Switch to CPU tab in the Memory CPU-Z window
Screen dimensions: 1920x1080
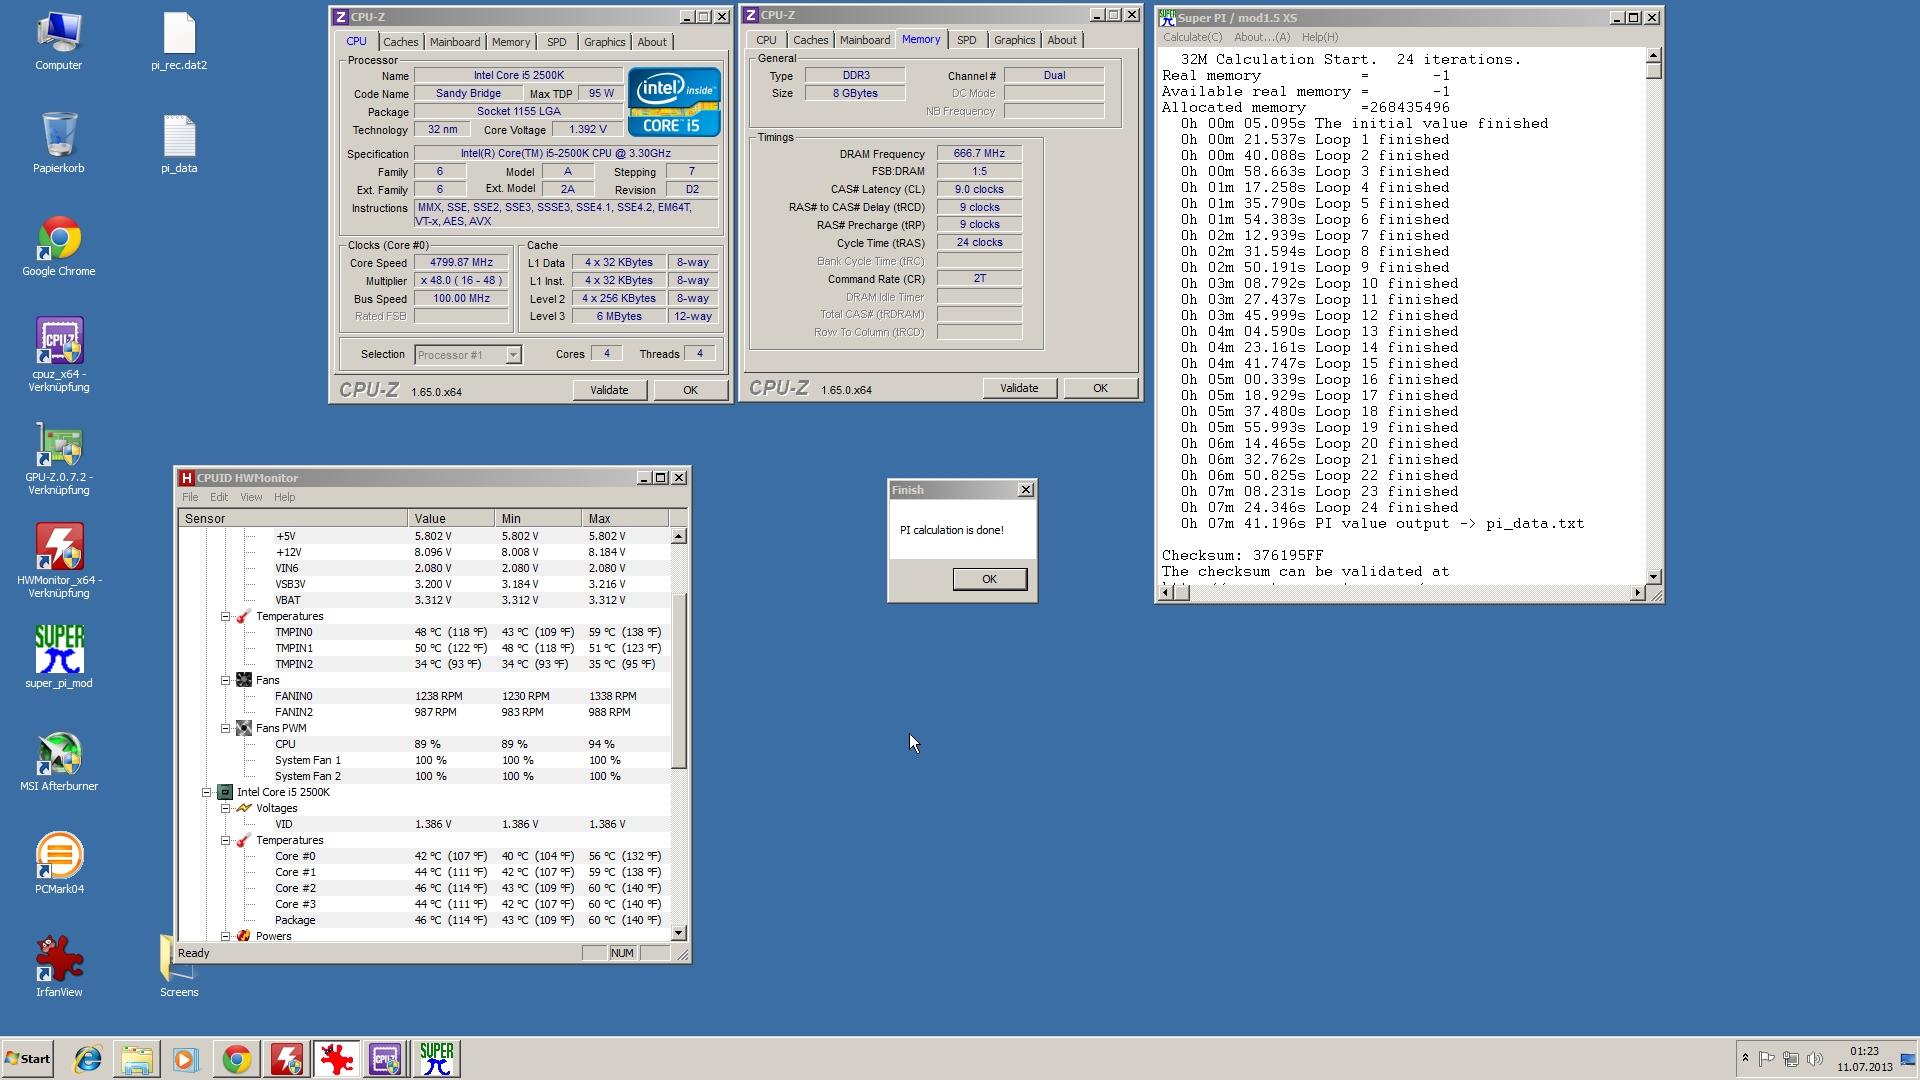click(x=766, y=40)
